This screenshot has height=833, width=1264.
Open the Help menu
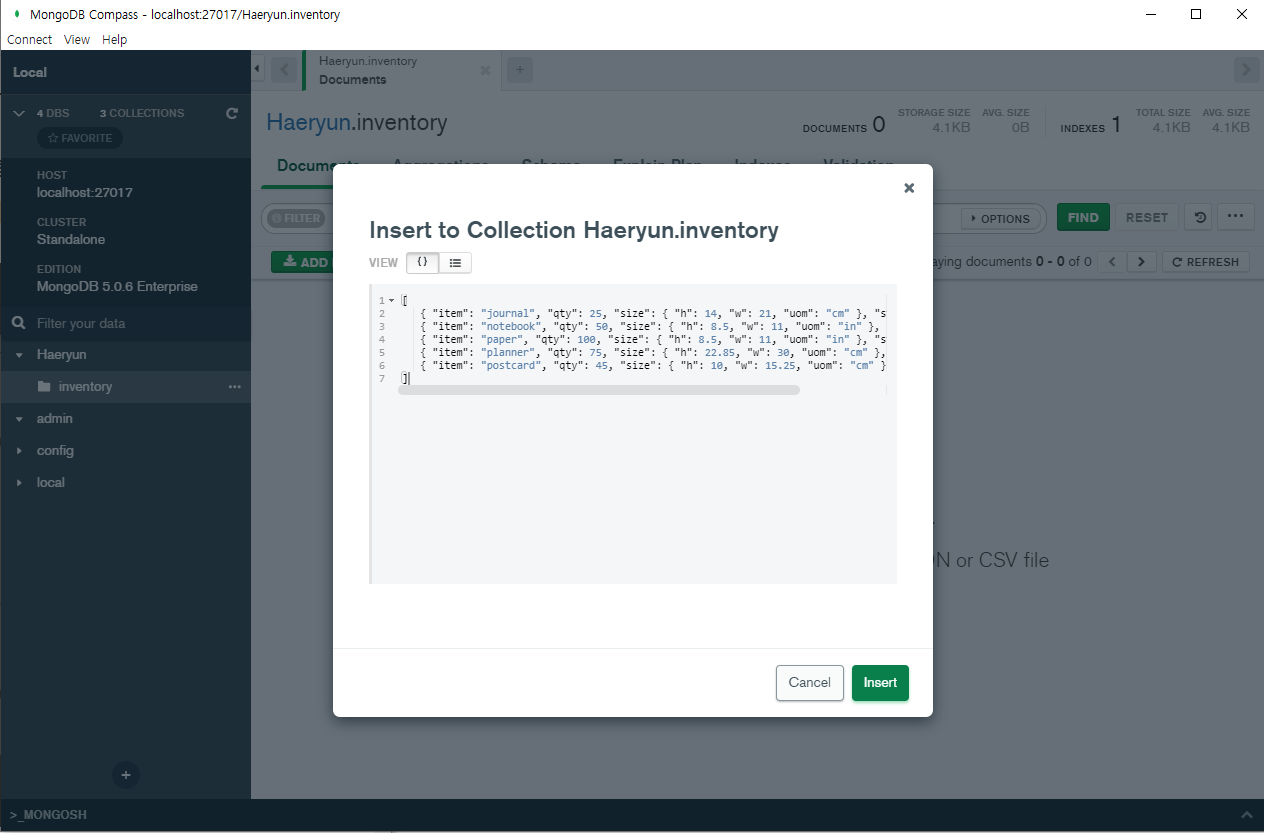(115, 40)
